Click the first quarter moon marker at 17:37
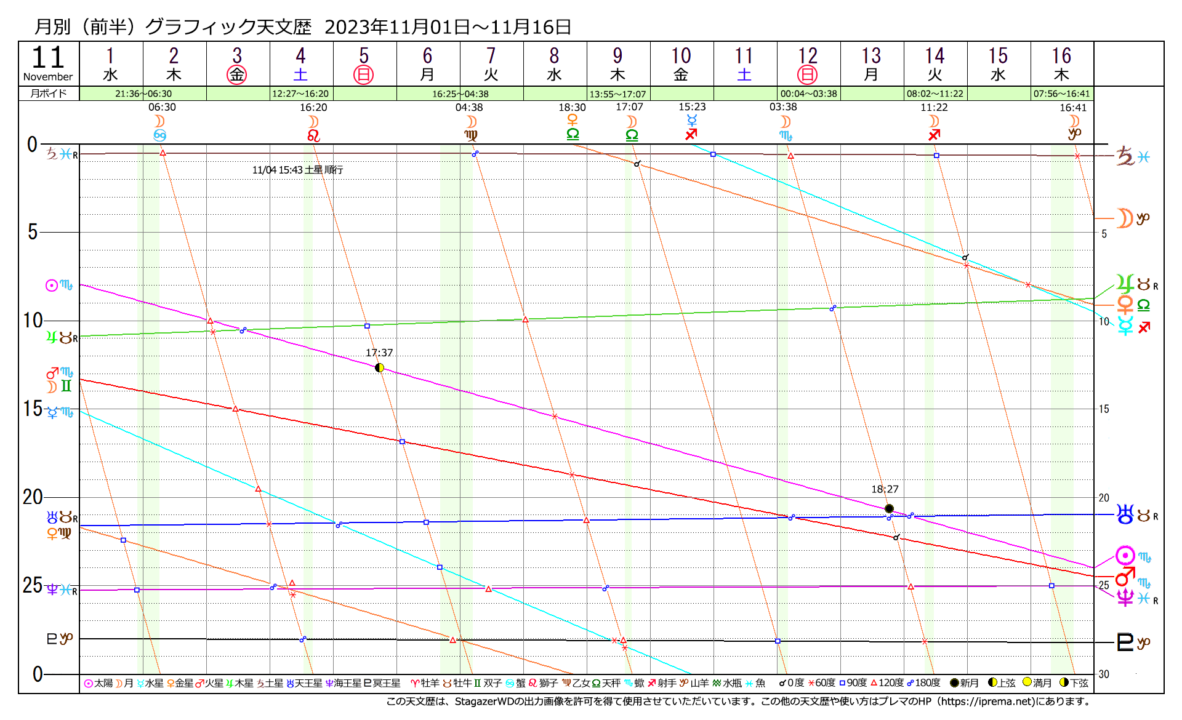Screen dimensions: 1182x720 coord(379,367)
